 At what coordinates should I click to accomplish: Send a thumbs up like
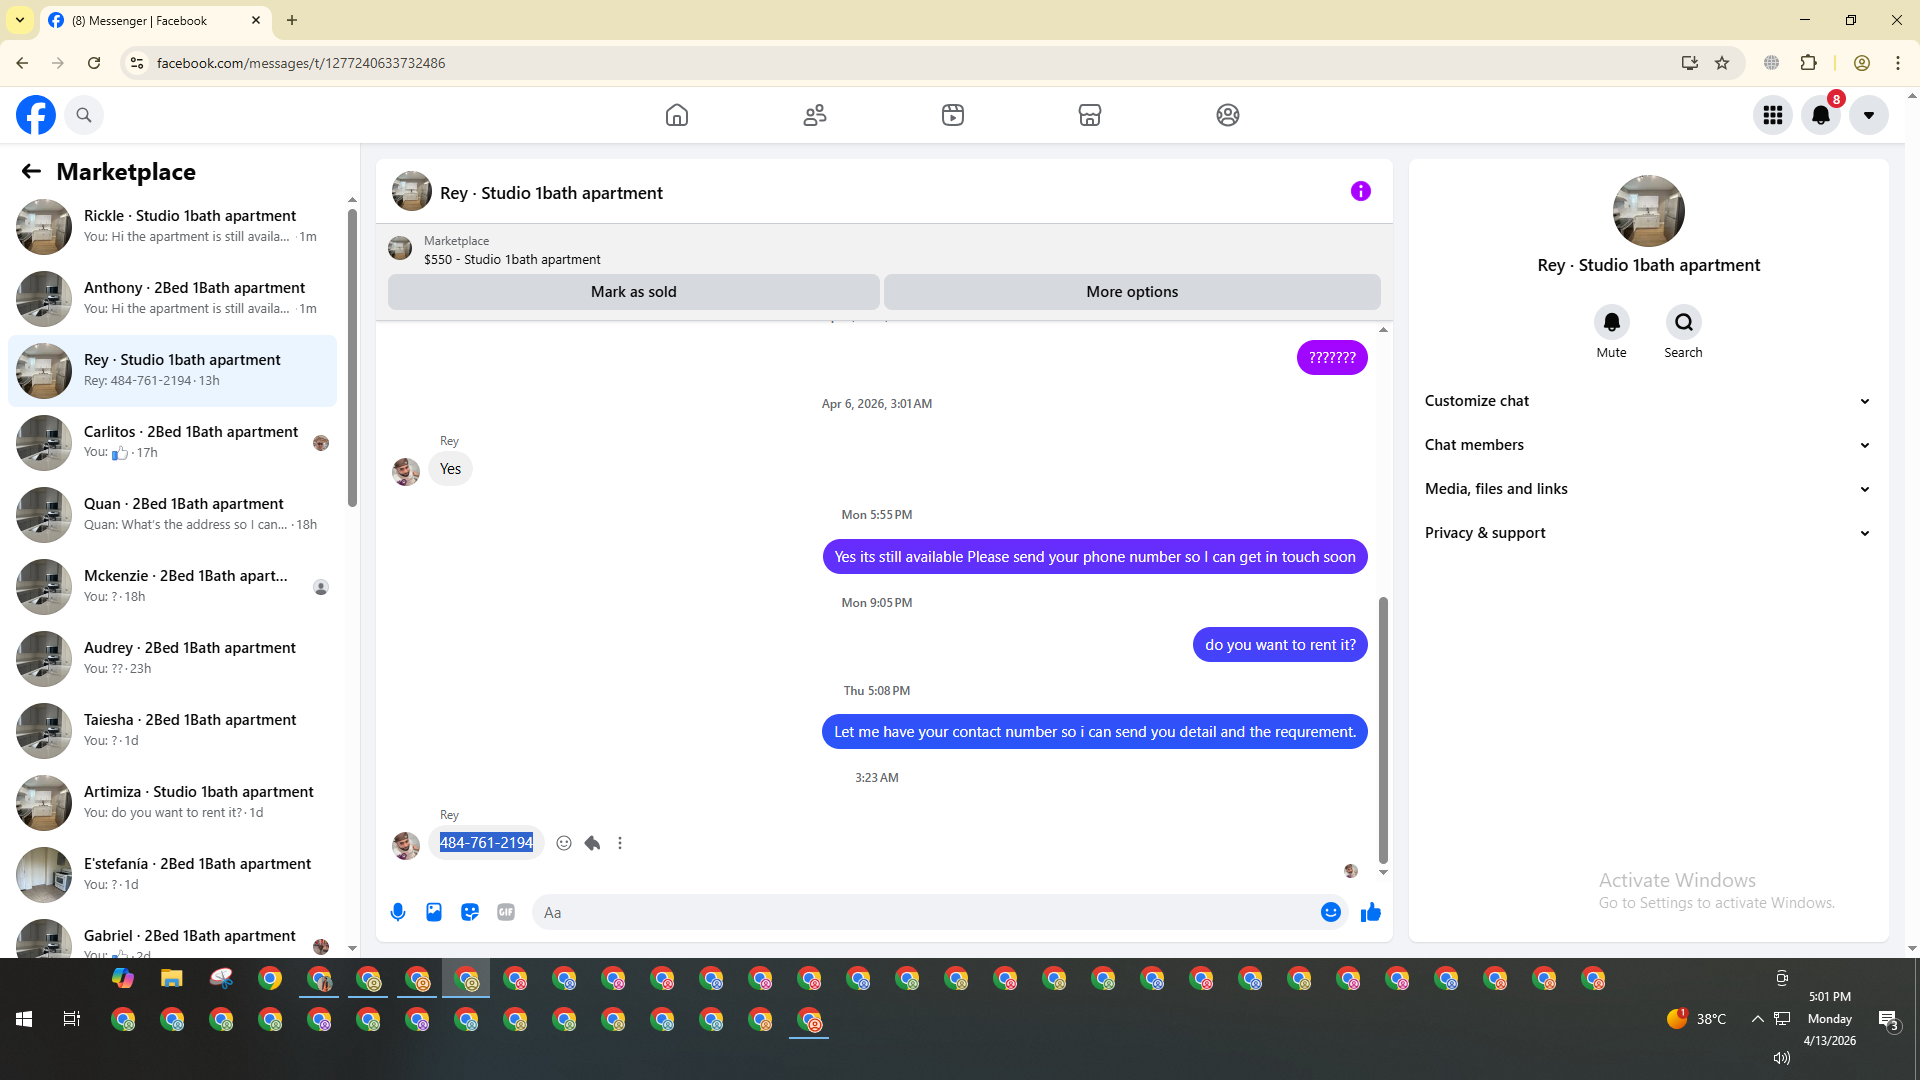pos(1371,912)
